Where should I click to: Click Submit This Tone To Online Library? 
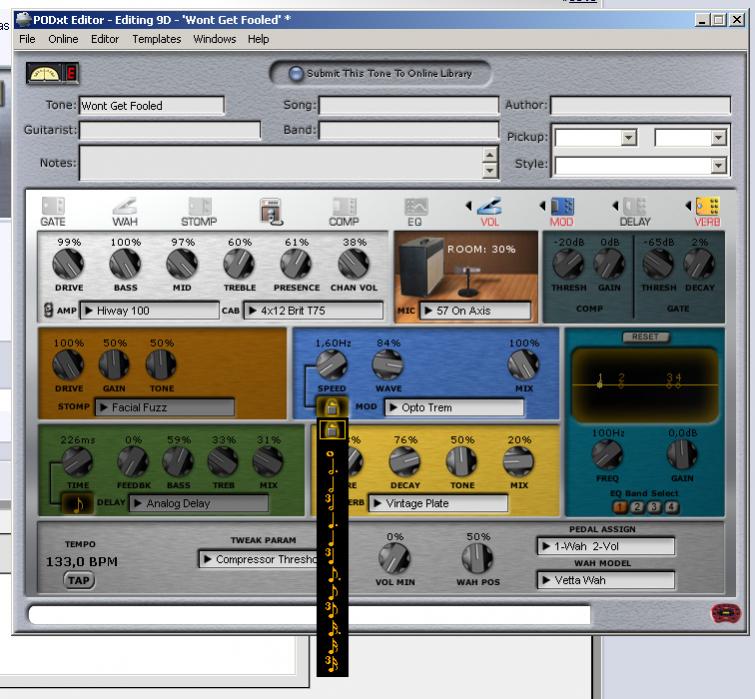click(x=380, y=73)
